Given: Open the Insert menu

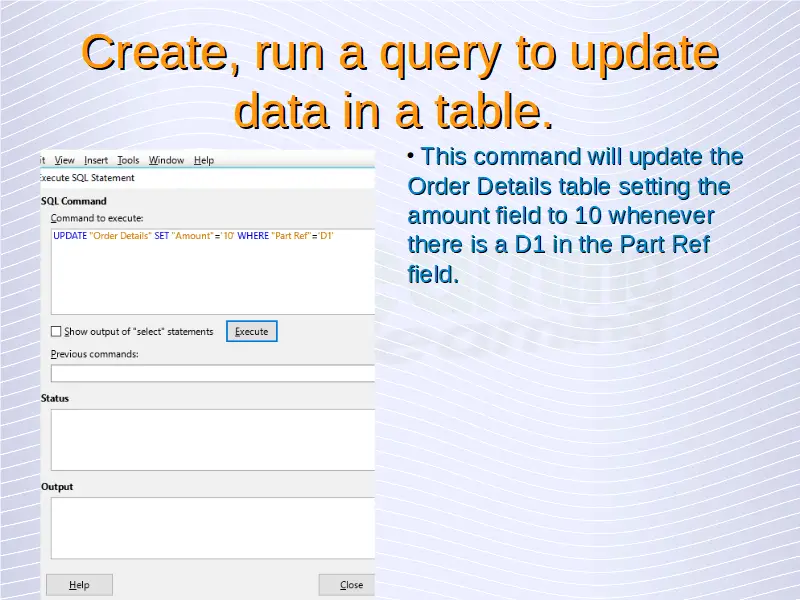Looking at the screenshot, I should pyautogui.click(x=96, y=160).
